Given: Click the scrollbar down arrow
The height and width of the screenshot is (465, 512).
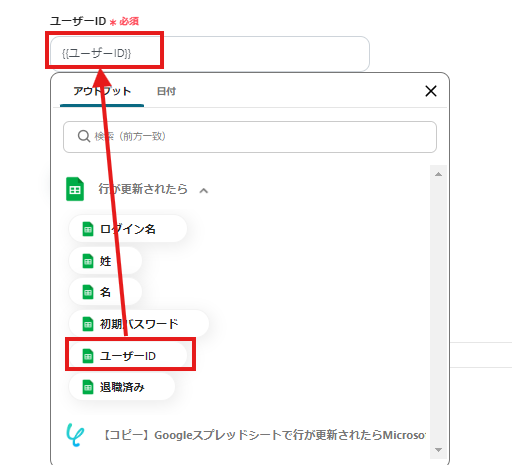Looking at the screenshot, I should 438,450.
